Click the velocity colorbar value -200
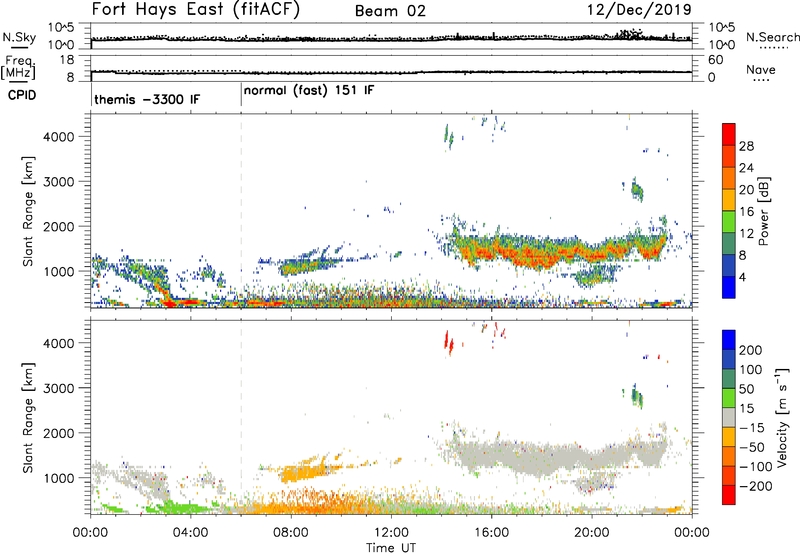The width and height of the screenshot is (800, 554). coord(755,486)
